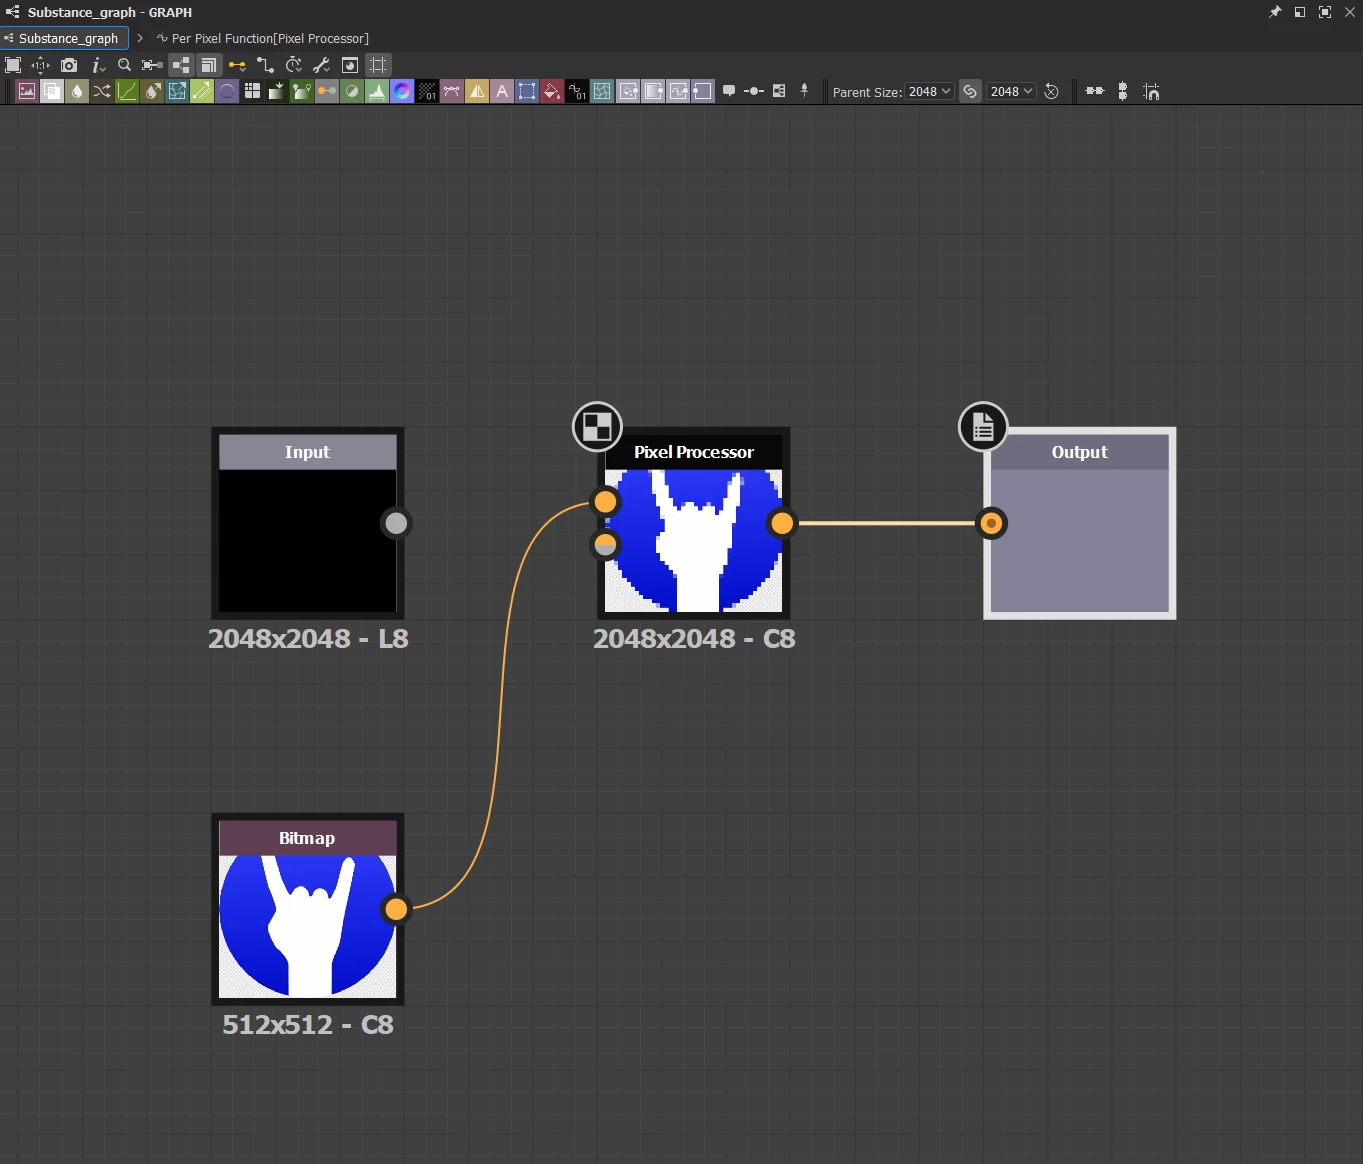1363x1164 pixels.
Task: Add an SVG node from toolbar
Action: (x=452, y=91)
